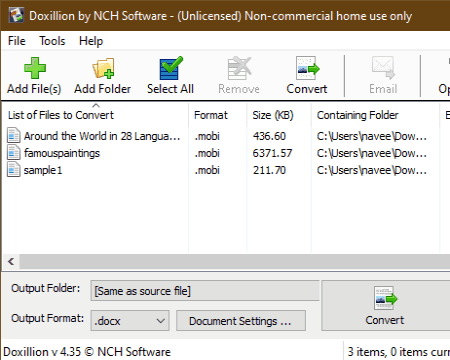Open the File menu
The image size is (450, 360).
pos(17,41)
